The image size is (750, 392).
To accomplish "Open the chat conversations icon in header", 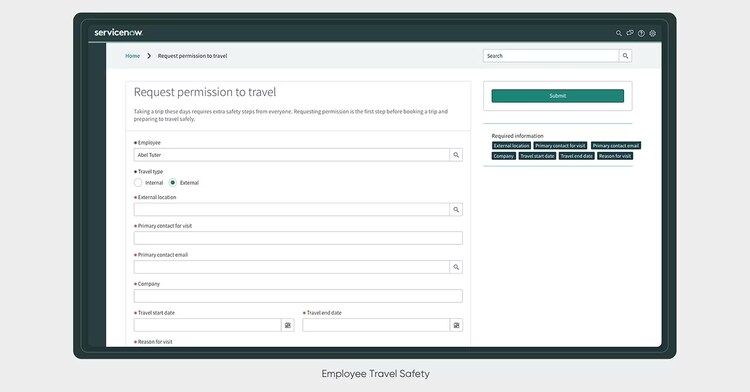I will point(630,33).
